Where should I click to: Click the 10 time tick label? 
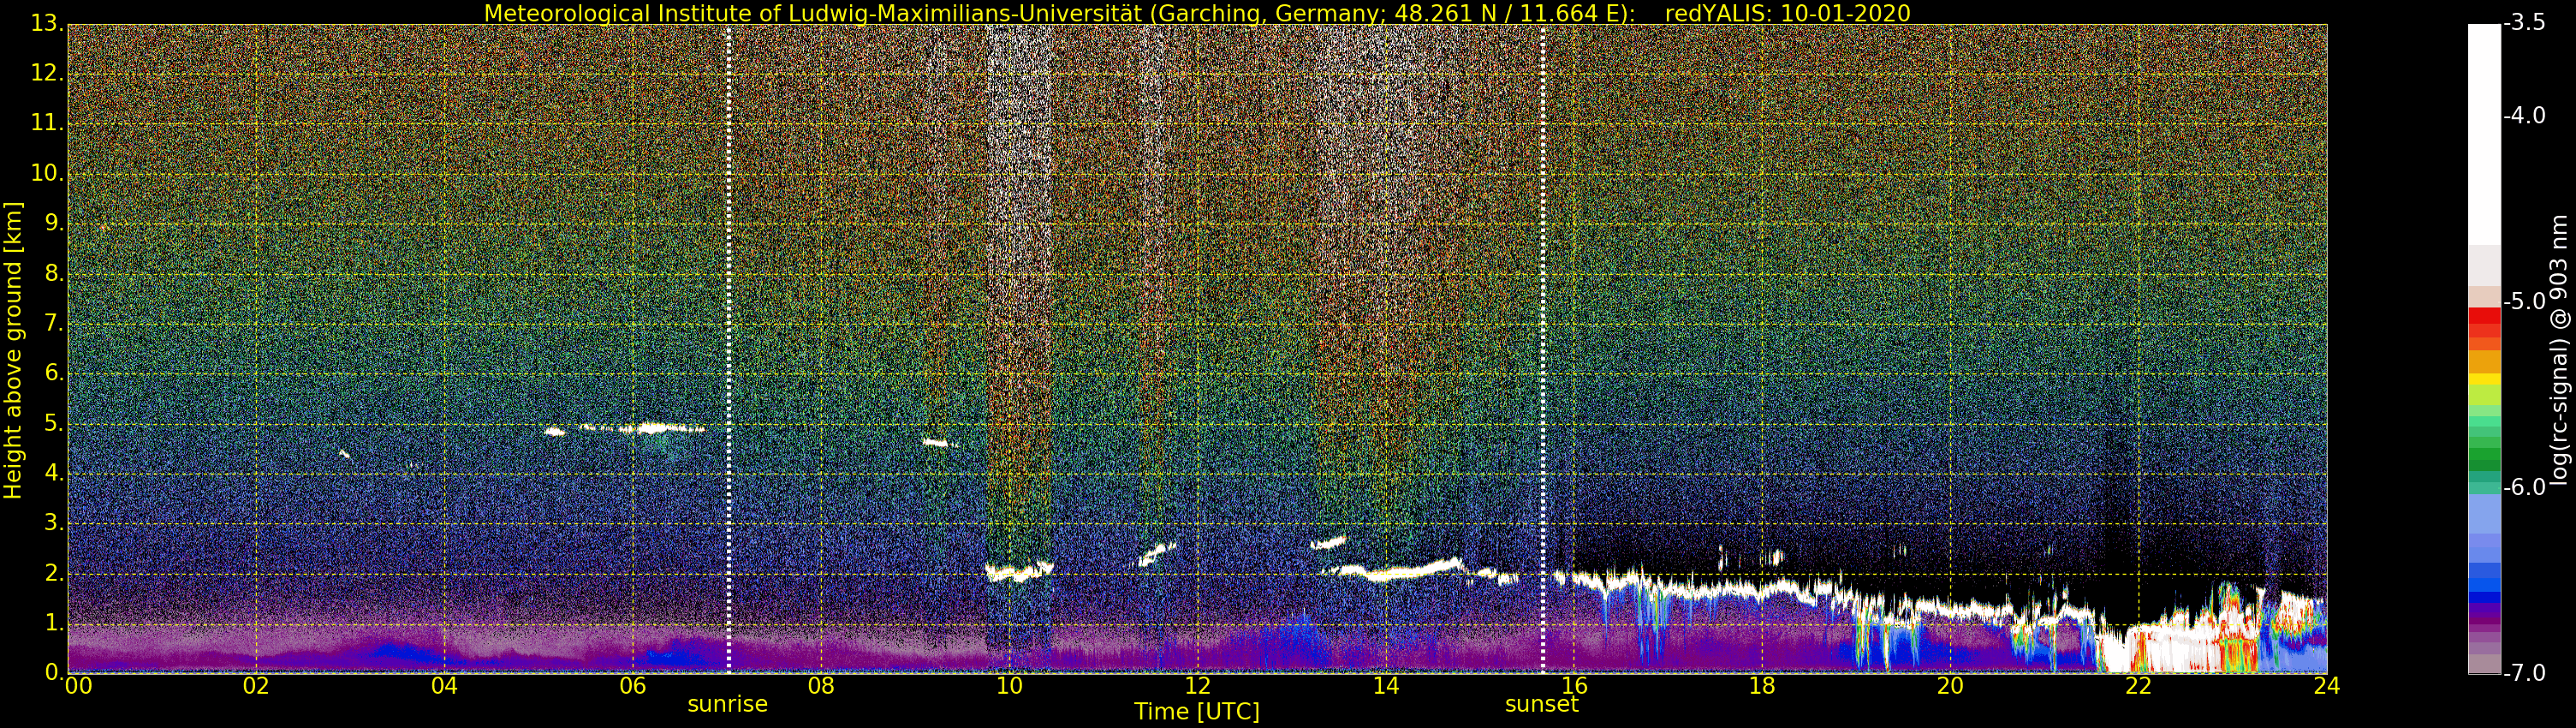1009,686
